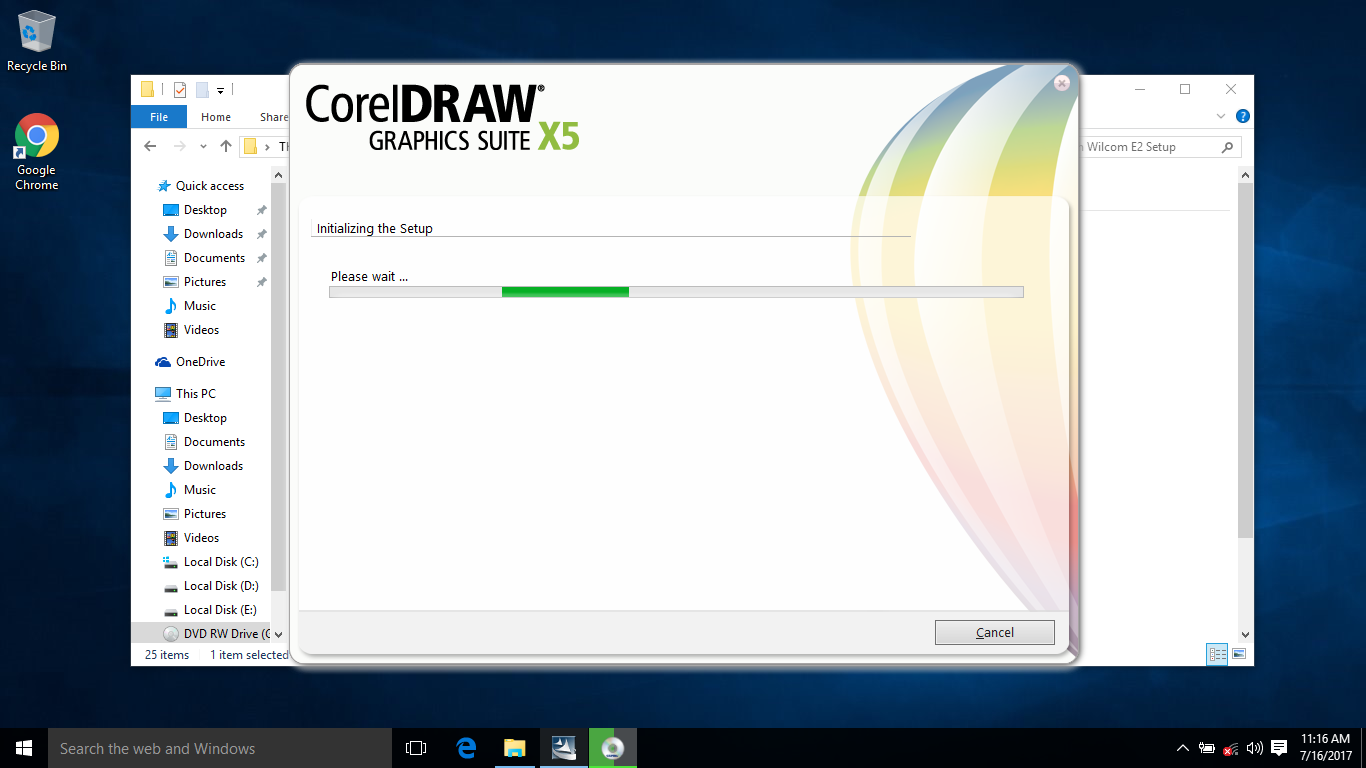Open Explorer help button

click(1242, 117)
